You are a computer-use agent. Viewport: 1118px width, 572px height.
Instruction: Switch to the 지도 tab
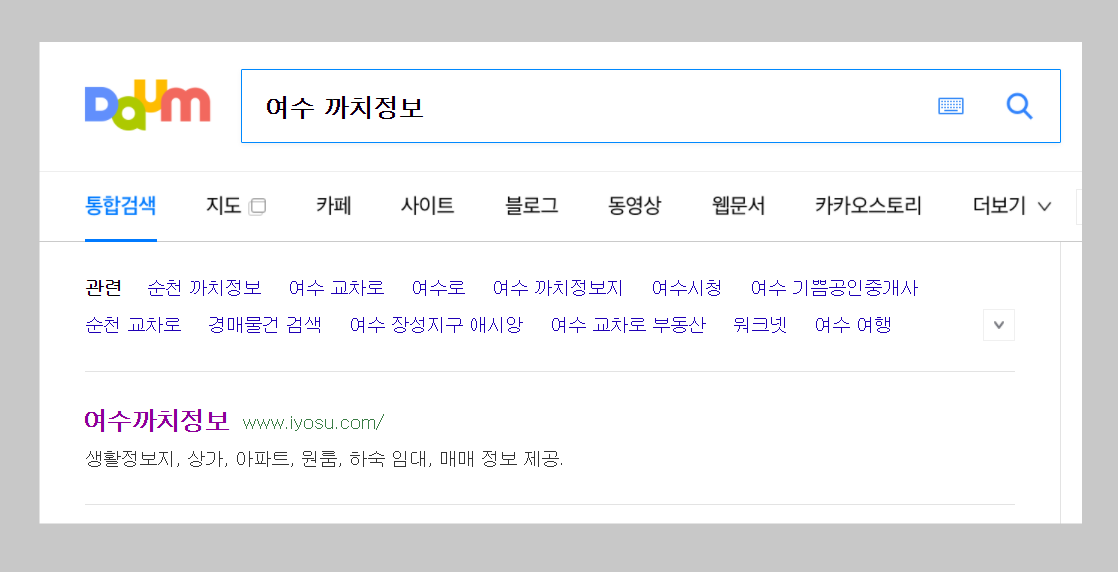[223, 206]
